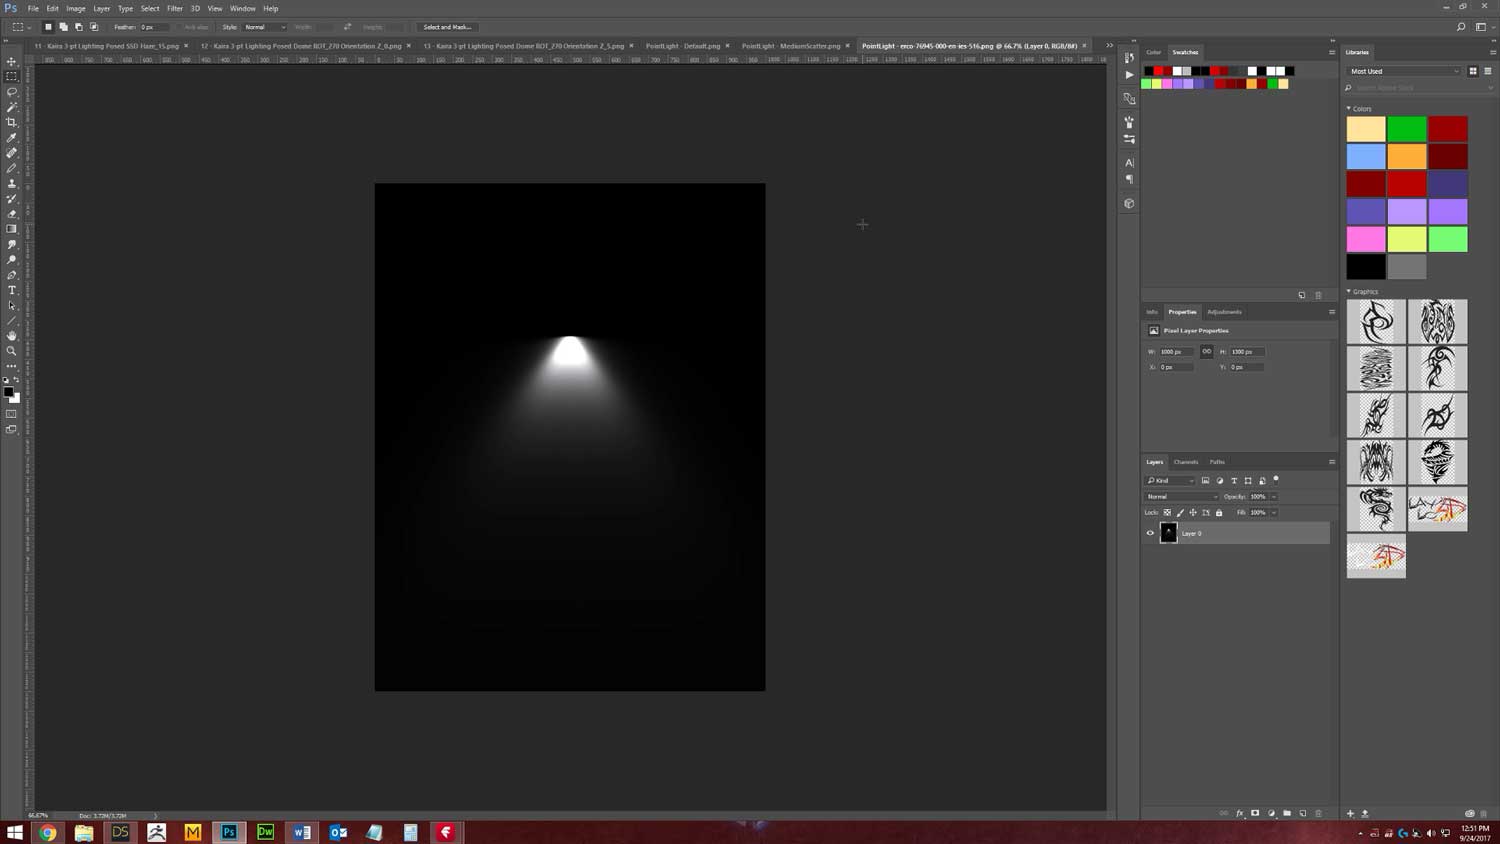Image resolution: width=1500 pixels, height=844 pixels.
Task: Select the Healing Brush tool
Action: pyautogui.click(x=12, y=153)
